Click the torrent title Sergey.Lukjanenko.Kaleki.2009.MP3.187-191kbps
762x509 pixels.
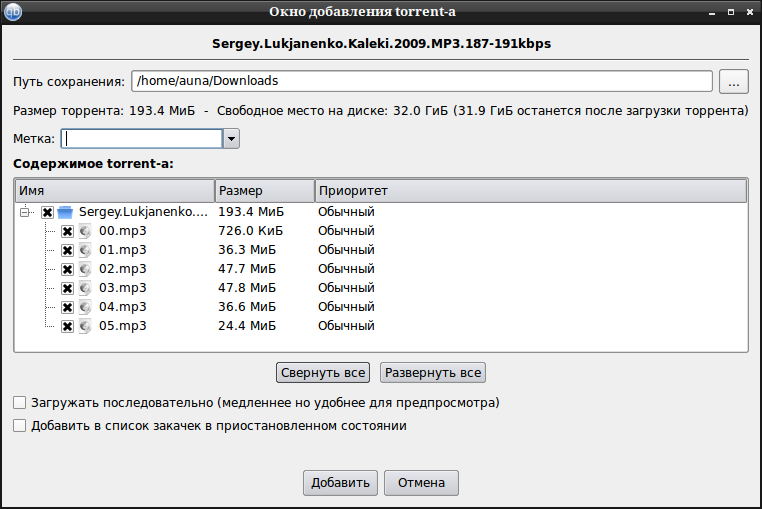pyautogui.click(x=381, y=44)
